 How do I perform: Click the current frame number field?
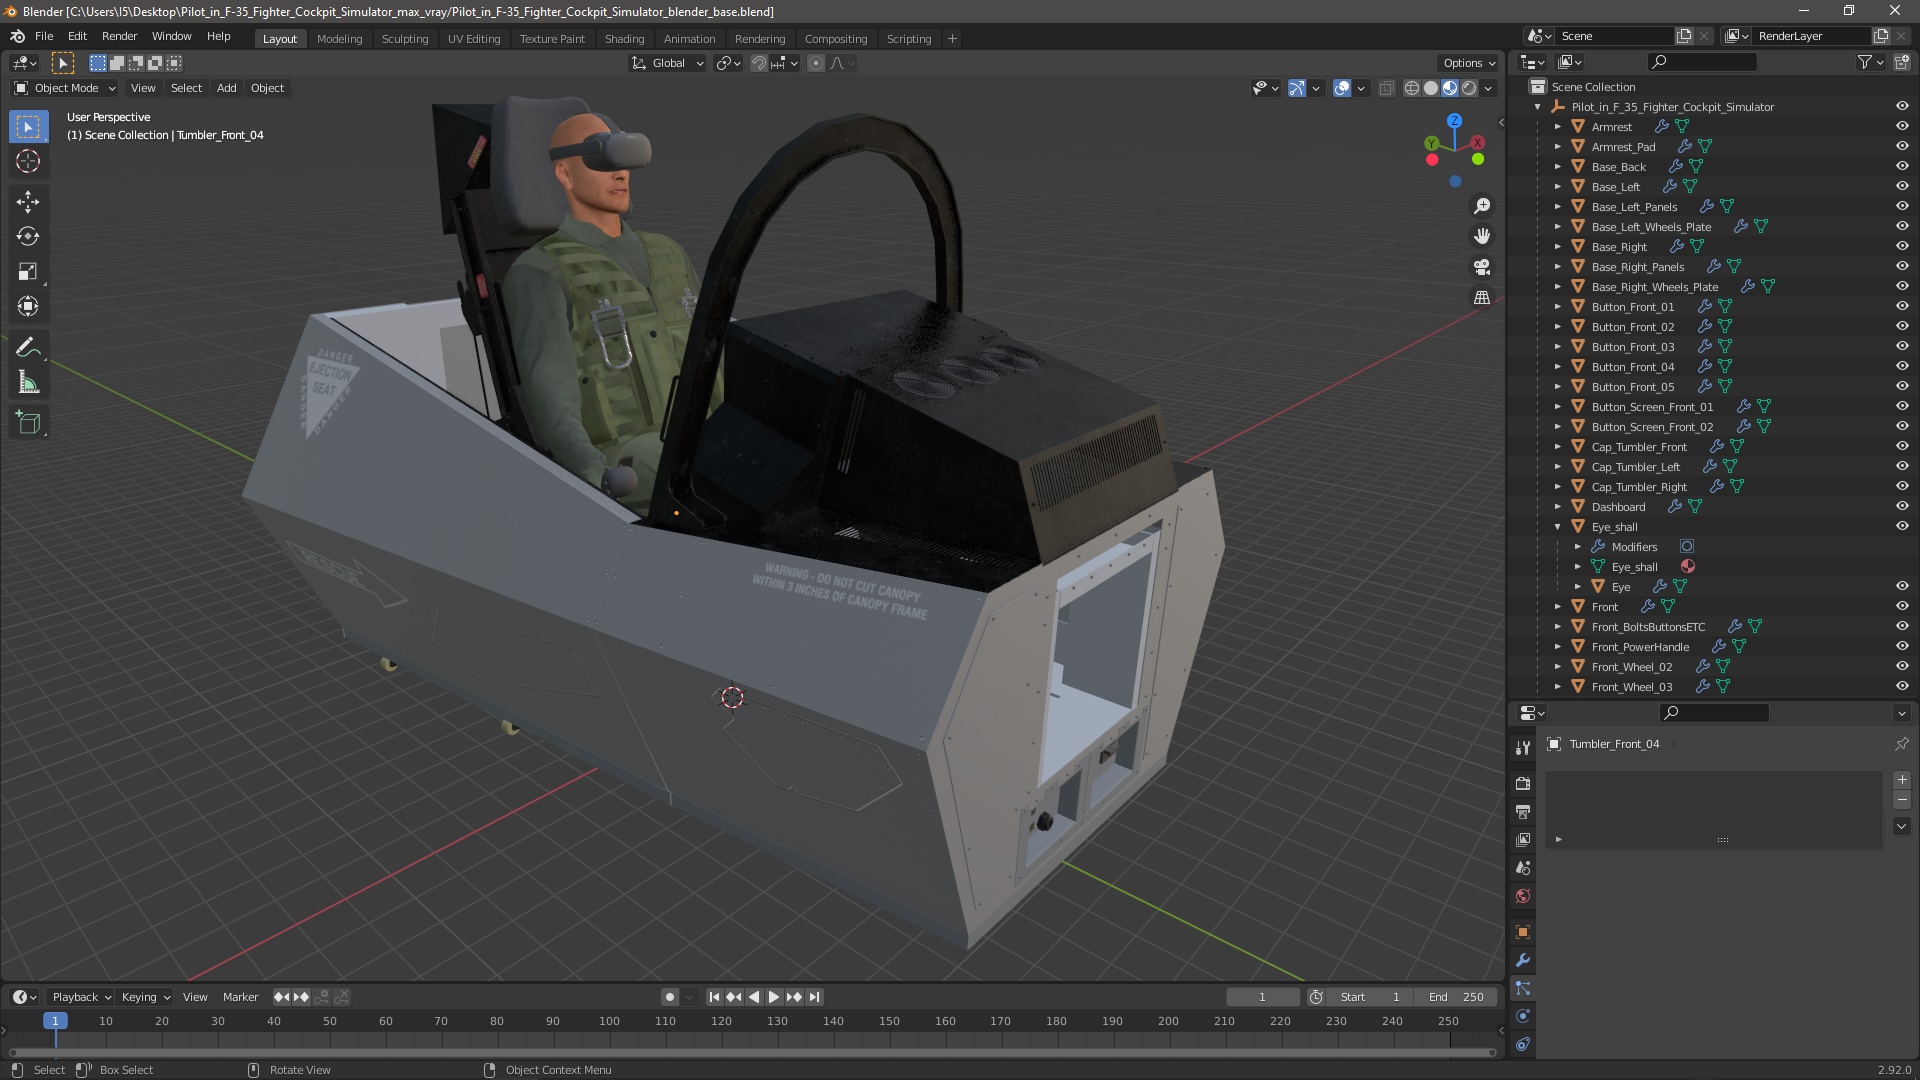click(1262, 997)
